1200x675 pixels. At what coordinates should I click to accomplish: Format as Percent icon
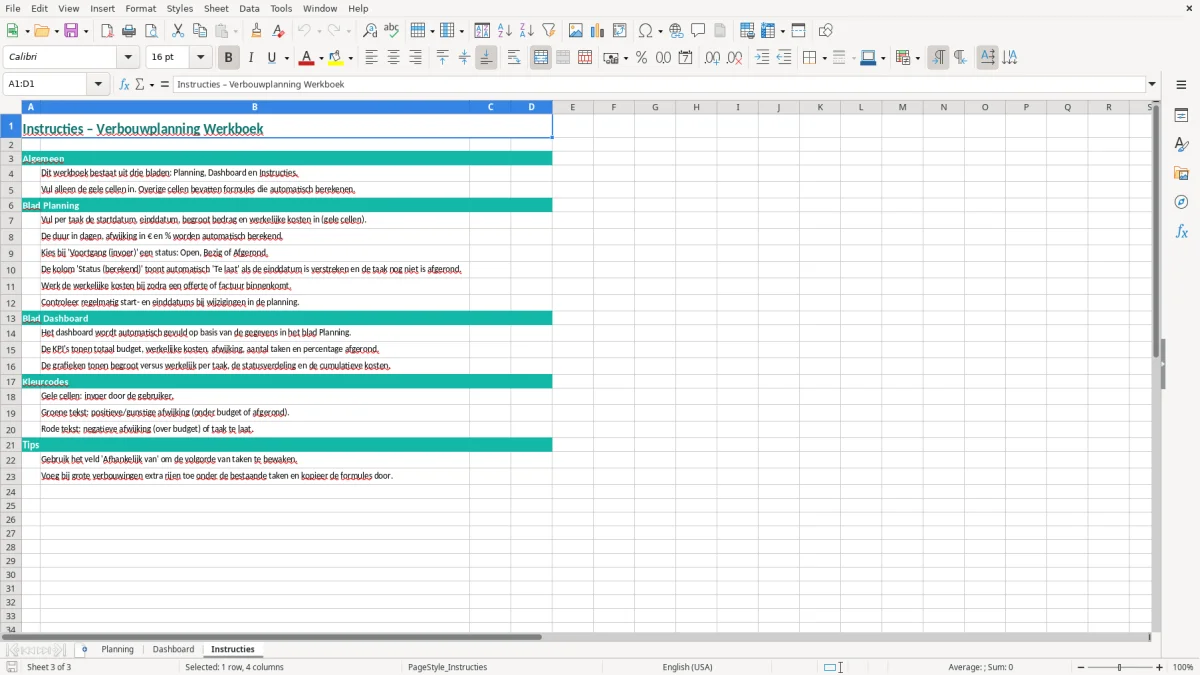click(641, 58)
